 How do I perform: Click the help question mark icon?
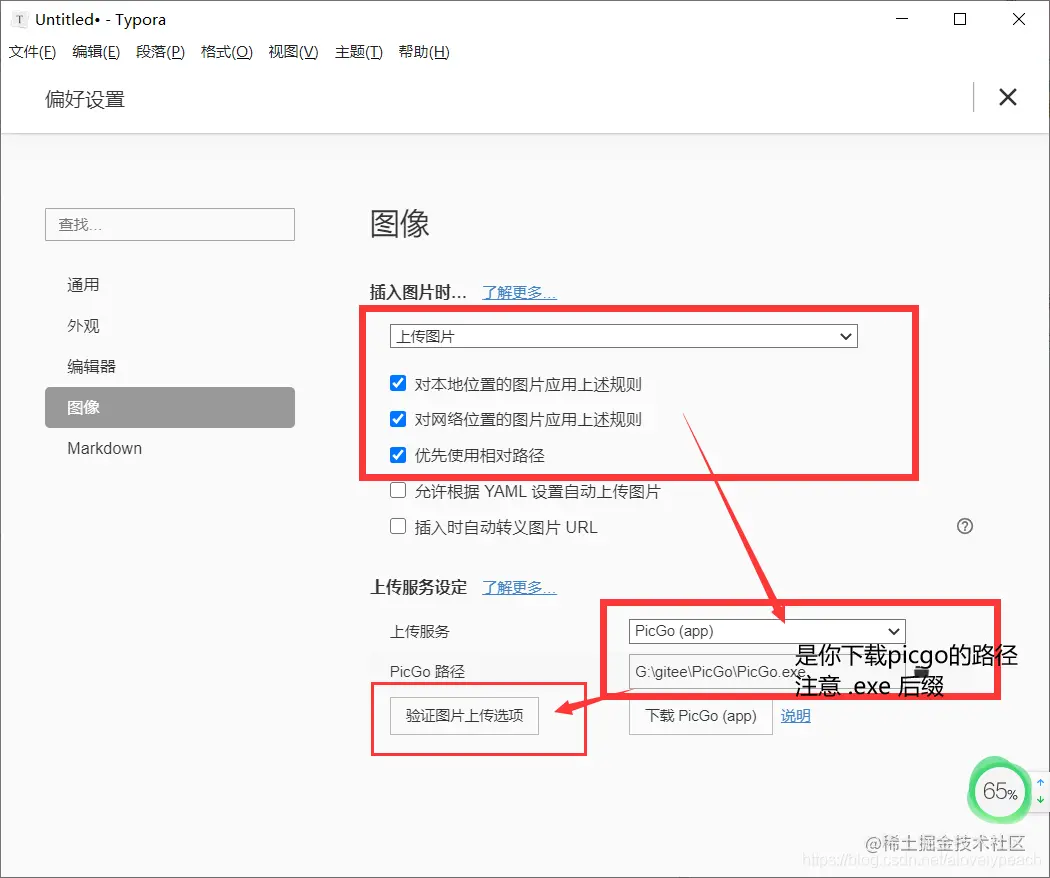point(964,526)
